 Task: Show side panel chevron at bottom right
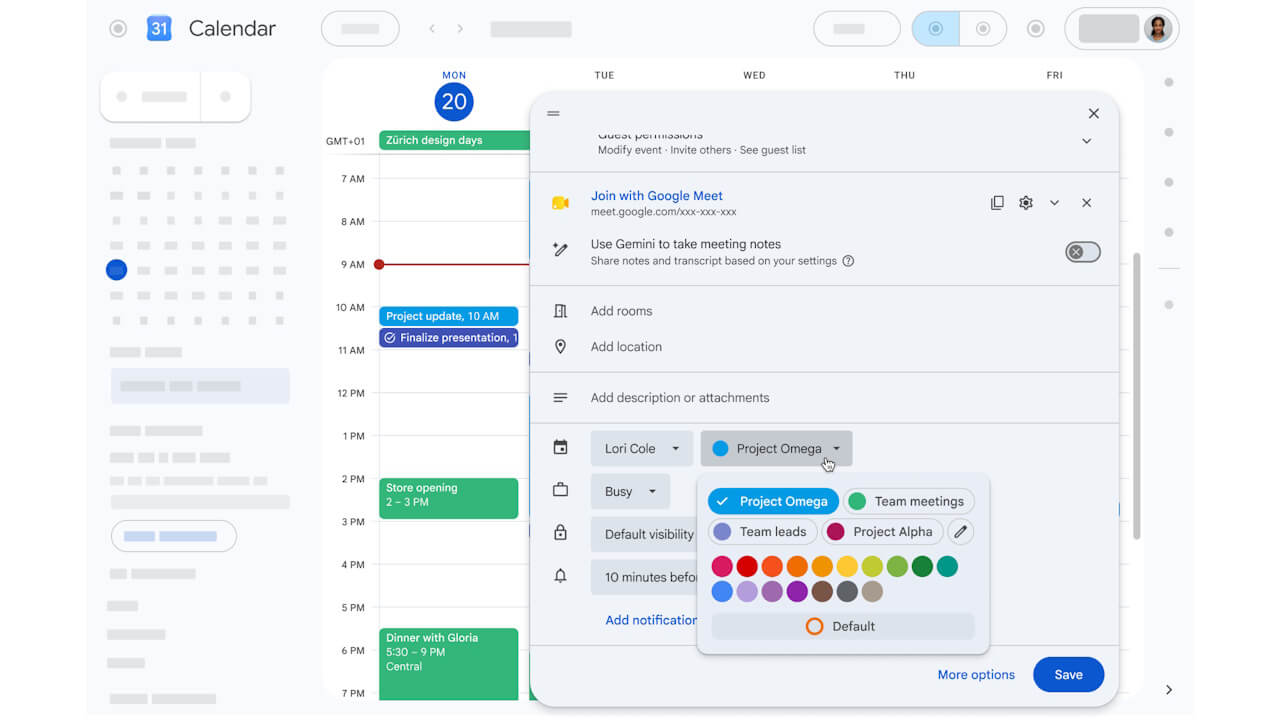click(1168, 690)
